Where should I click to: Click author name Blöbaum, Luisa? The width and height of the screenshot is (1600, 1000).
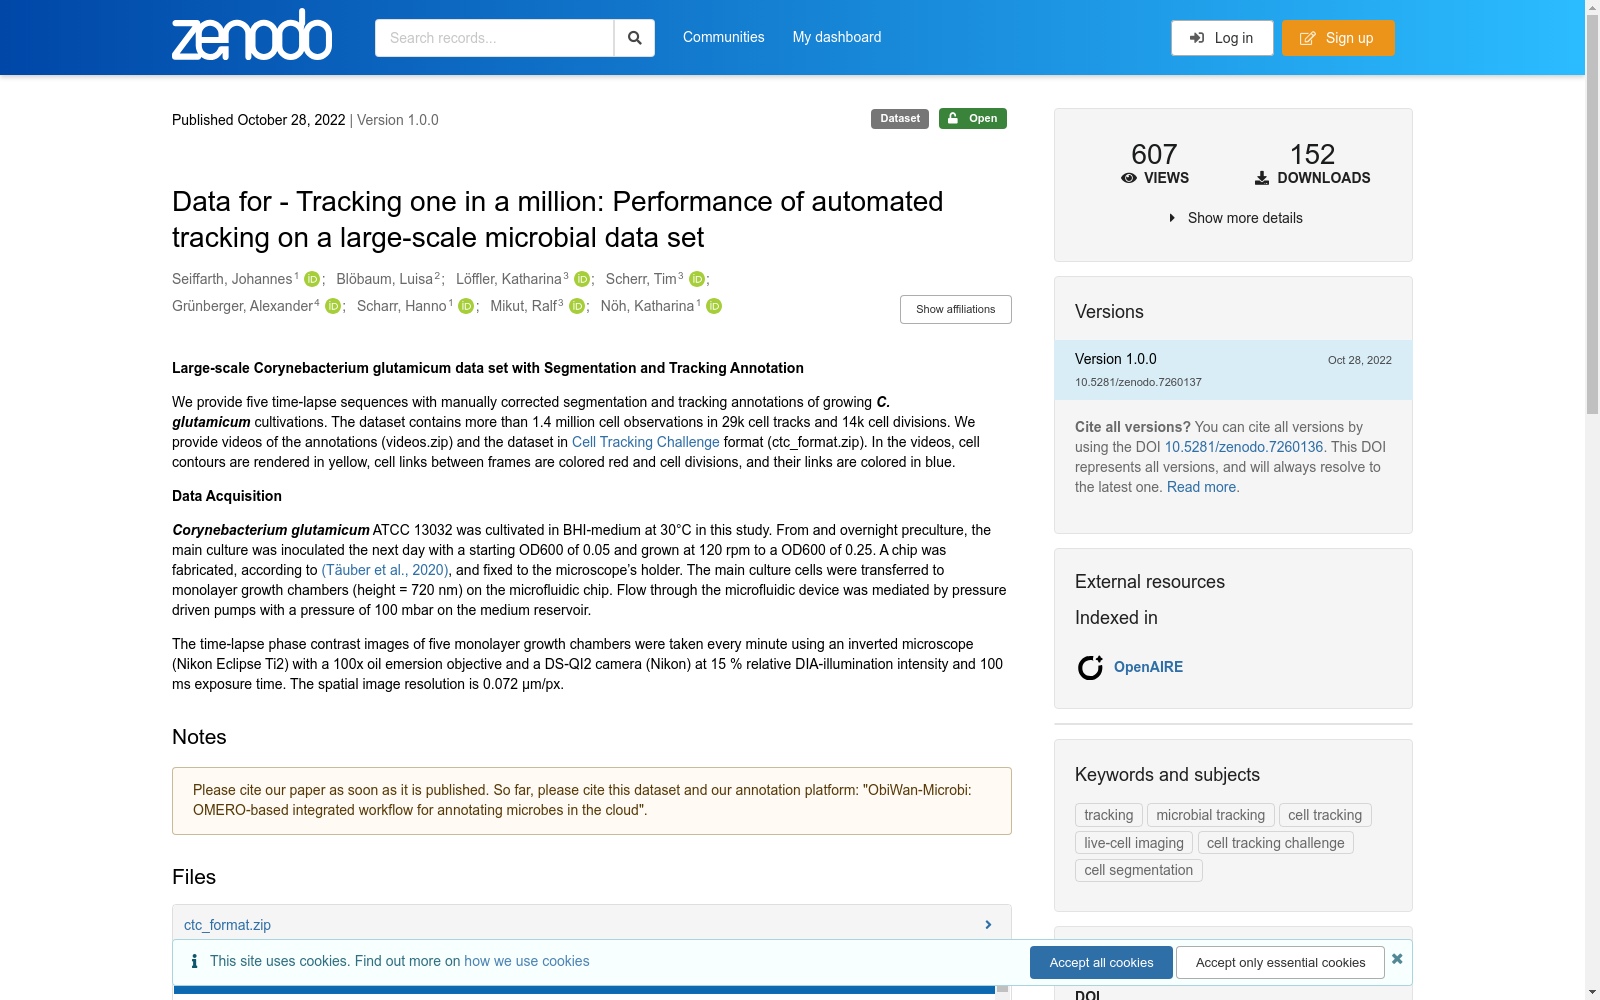pos(385,279)
